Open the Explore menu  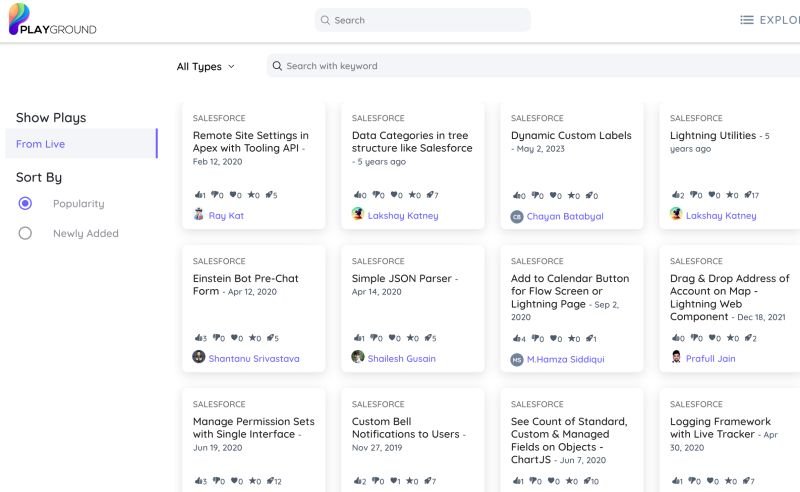770,20
